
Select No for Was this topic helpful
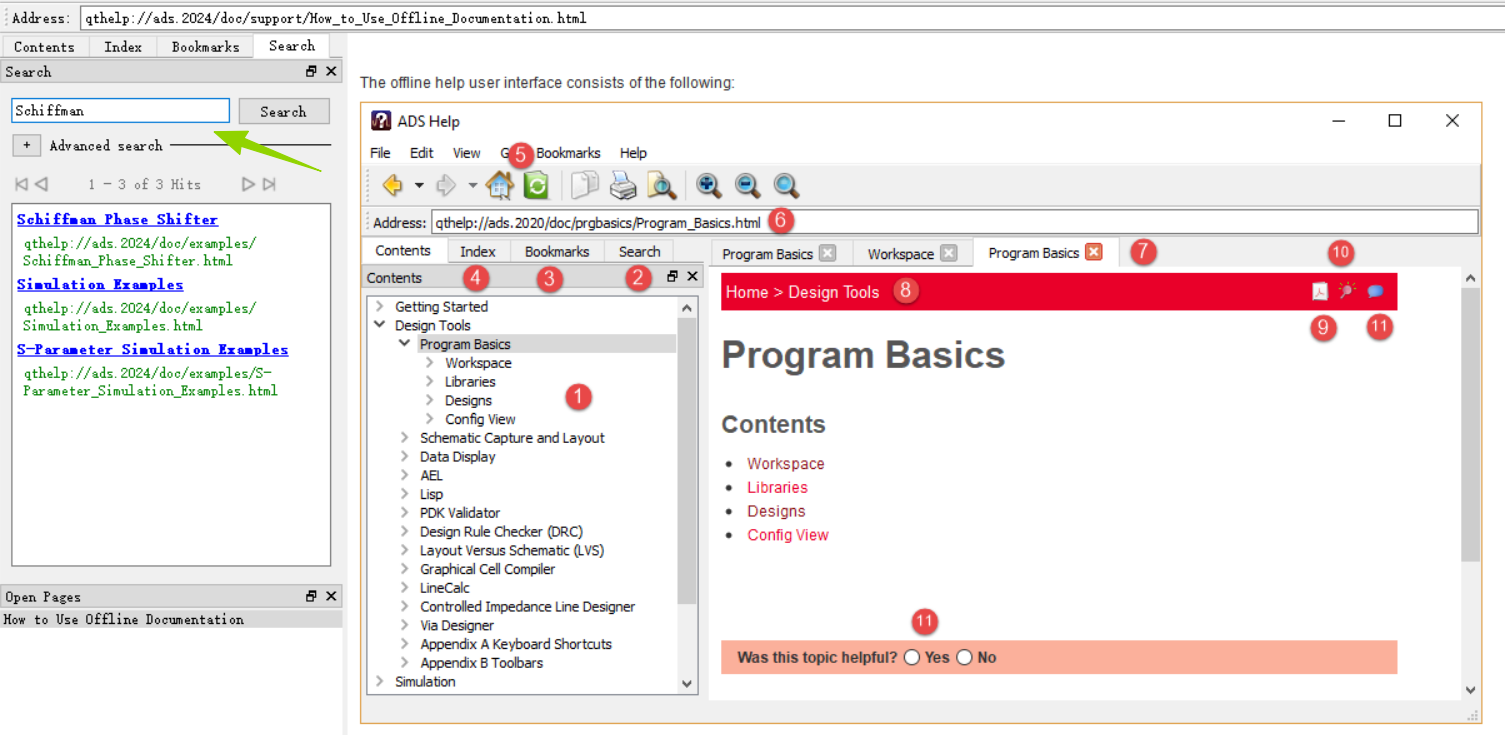tap(964, 657)
